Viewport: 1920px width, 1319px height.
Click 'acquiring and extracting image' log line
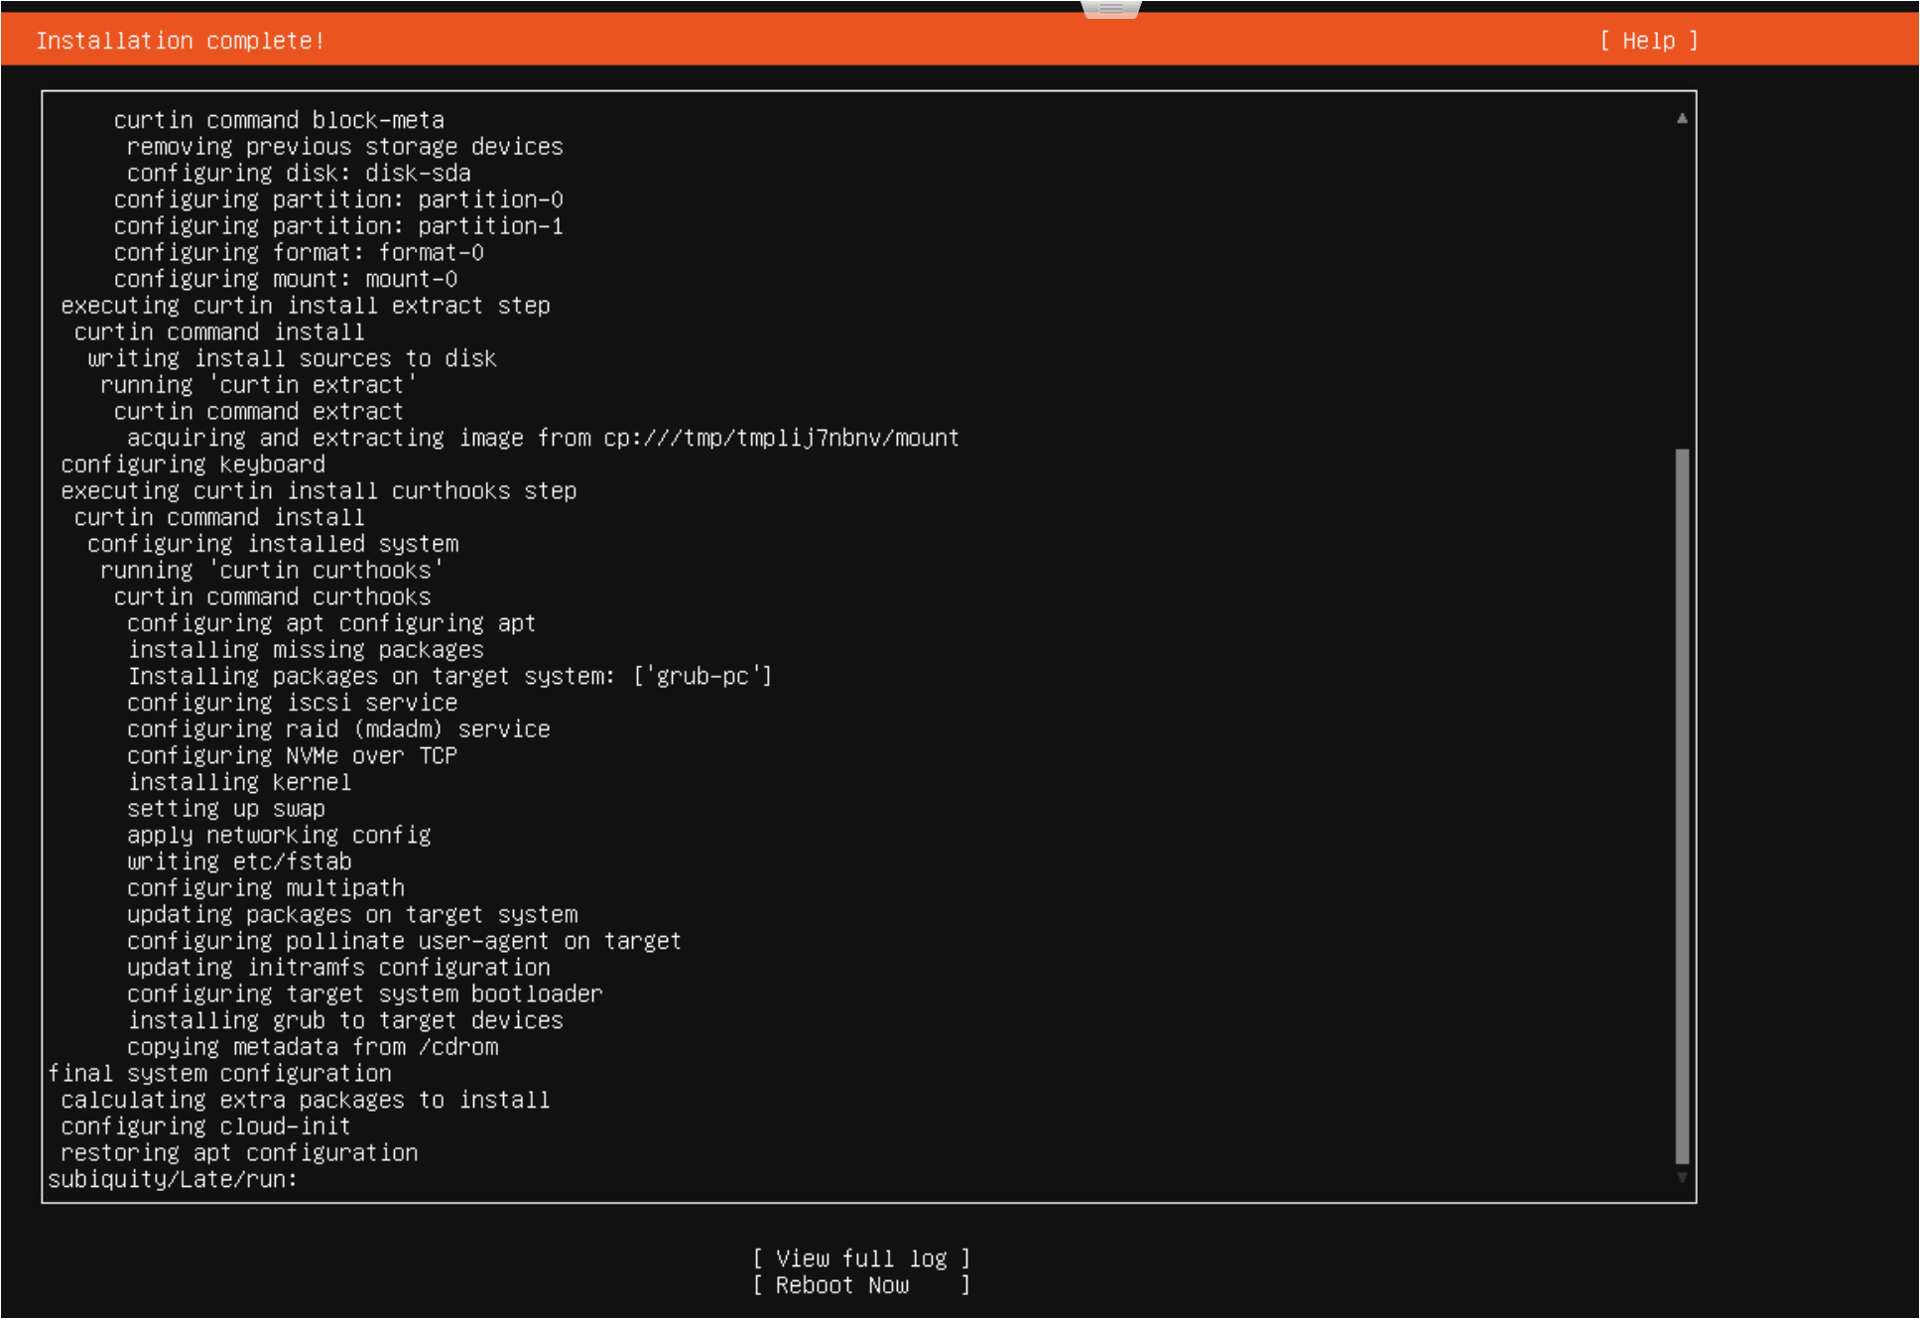tap(542, 438)
